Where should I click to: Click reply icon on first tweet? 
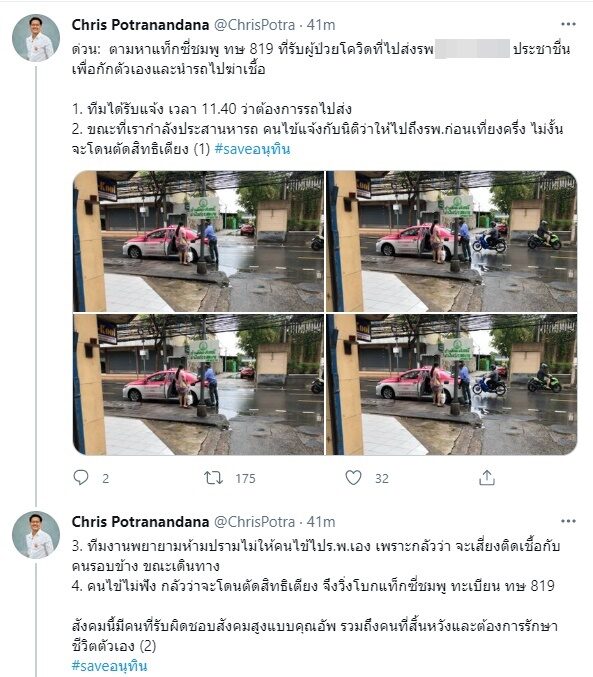(x=81, y=478)
